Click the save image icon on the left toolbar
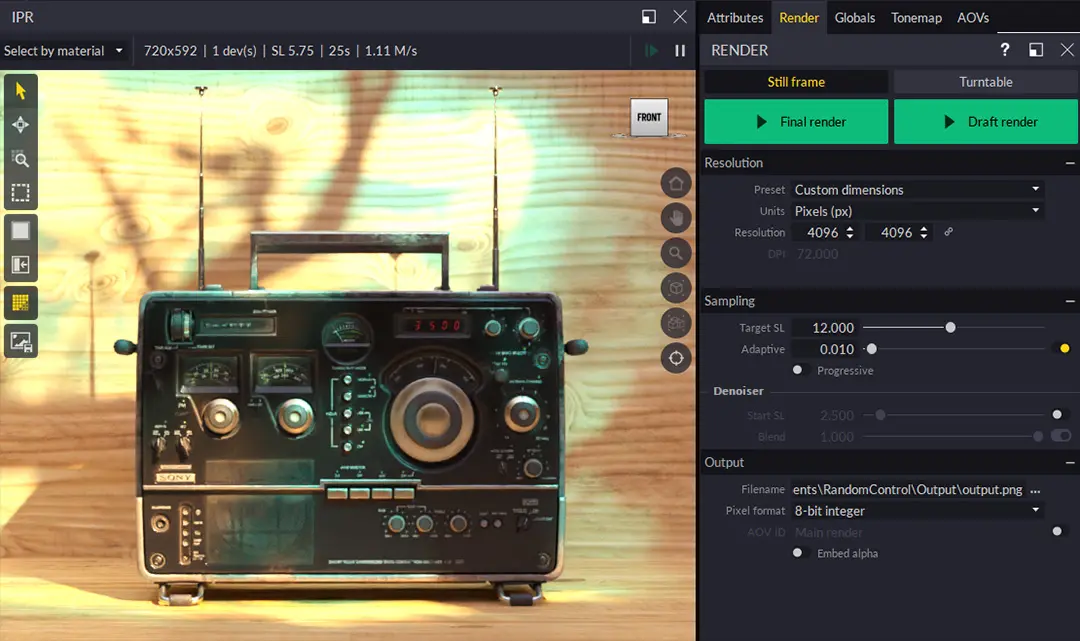1080x641 pixels. click(x=20, y=340)
